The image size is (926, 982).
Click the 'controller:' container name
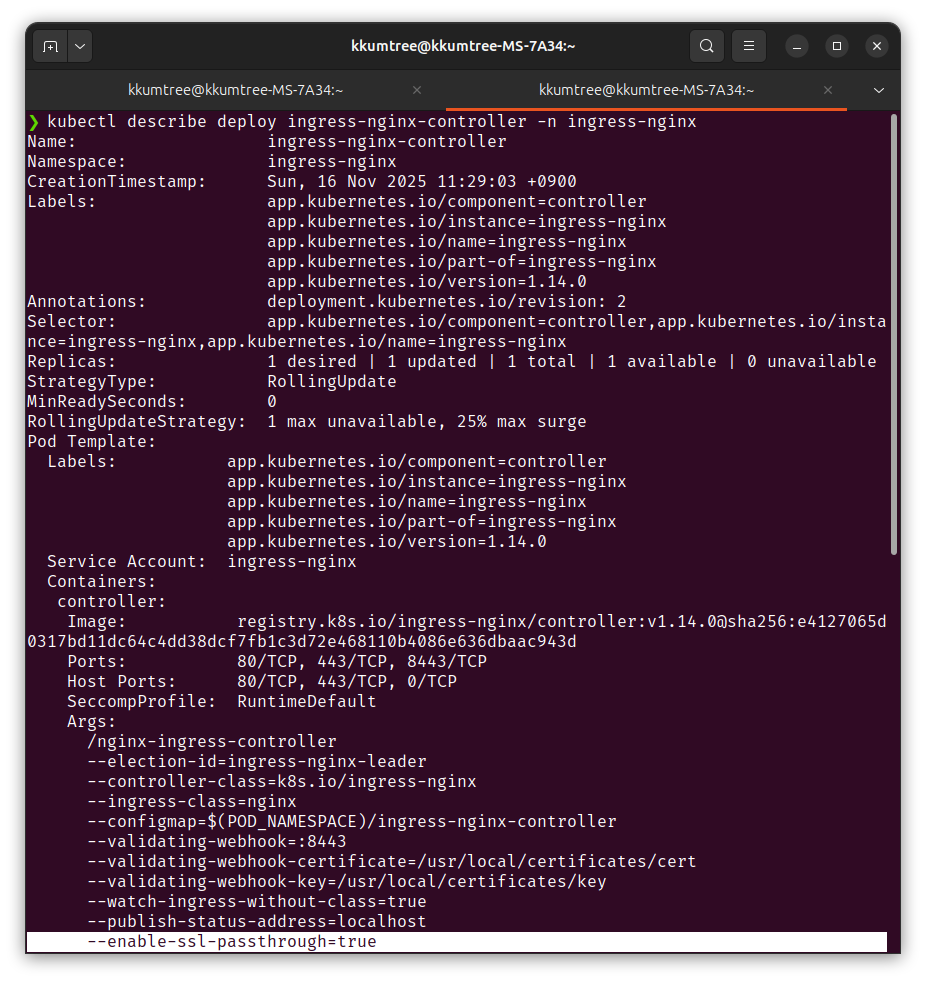tap(111, 601)
